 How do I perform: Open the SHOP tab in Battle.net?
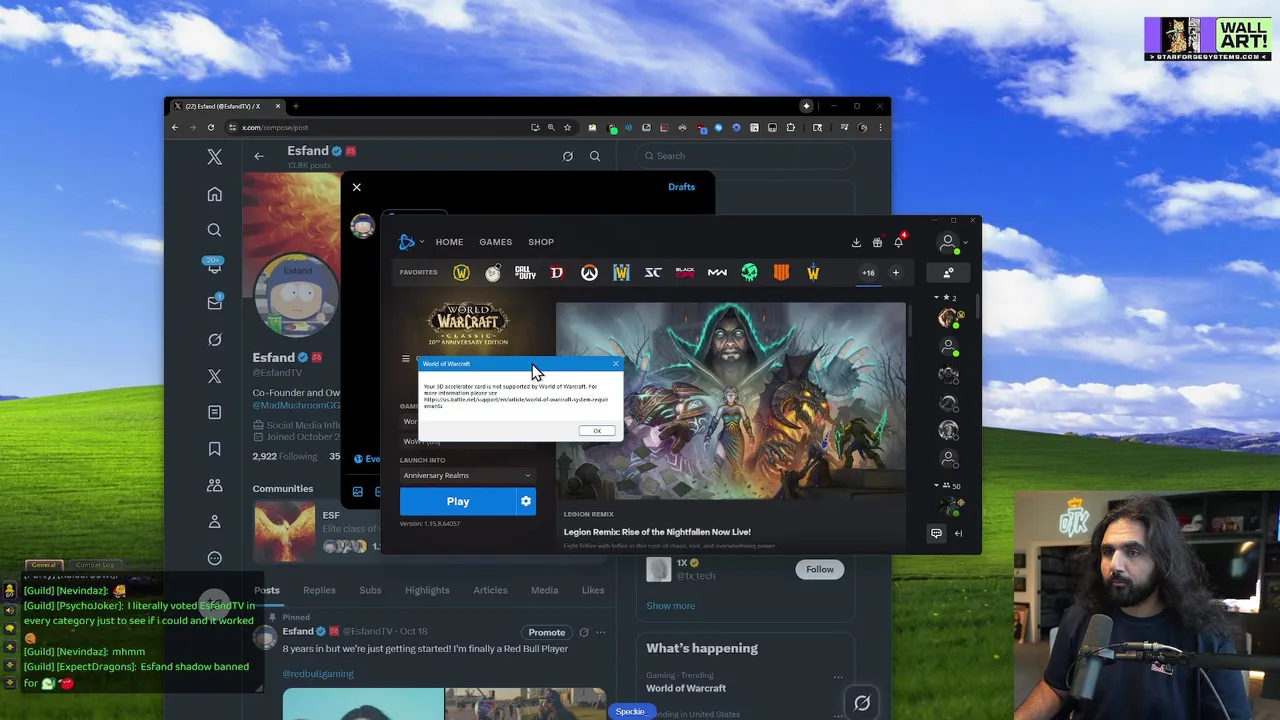coord(541,242)
